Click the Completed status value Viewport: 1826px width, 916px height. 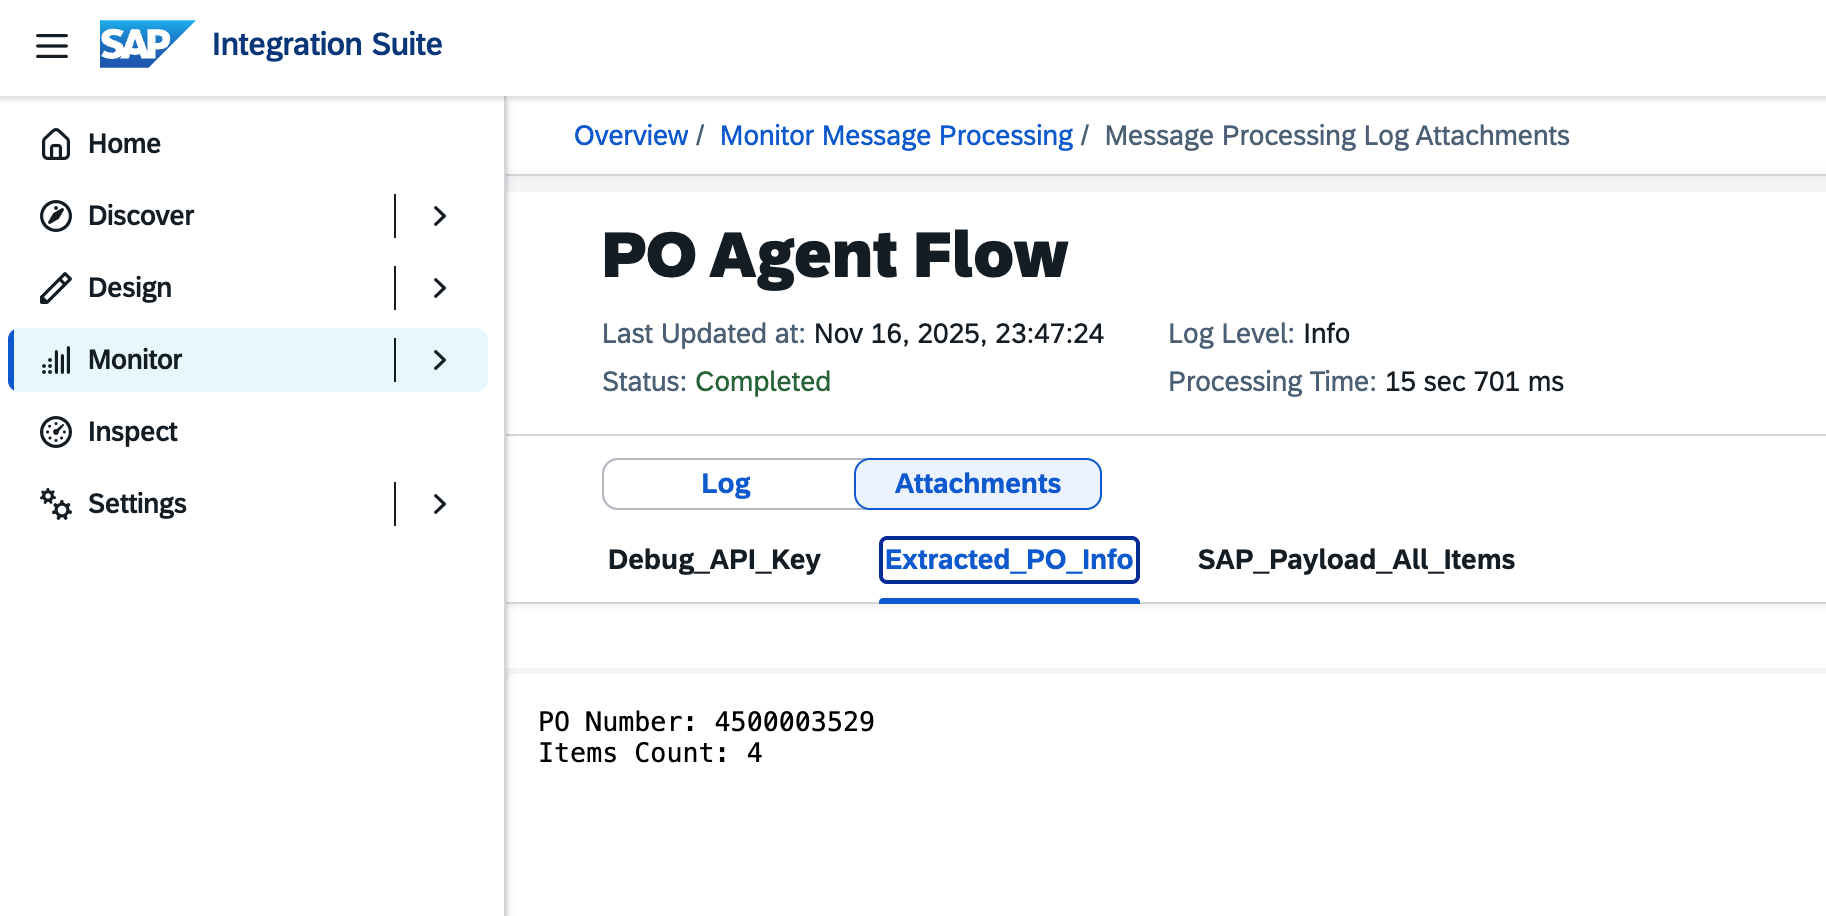click(763, 382)
